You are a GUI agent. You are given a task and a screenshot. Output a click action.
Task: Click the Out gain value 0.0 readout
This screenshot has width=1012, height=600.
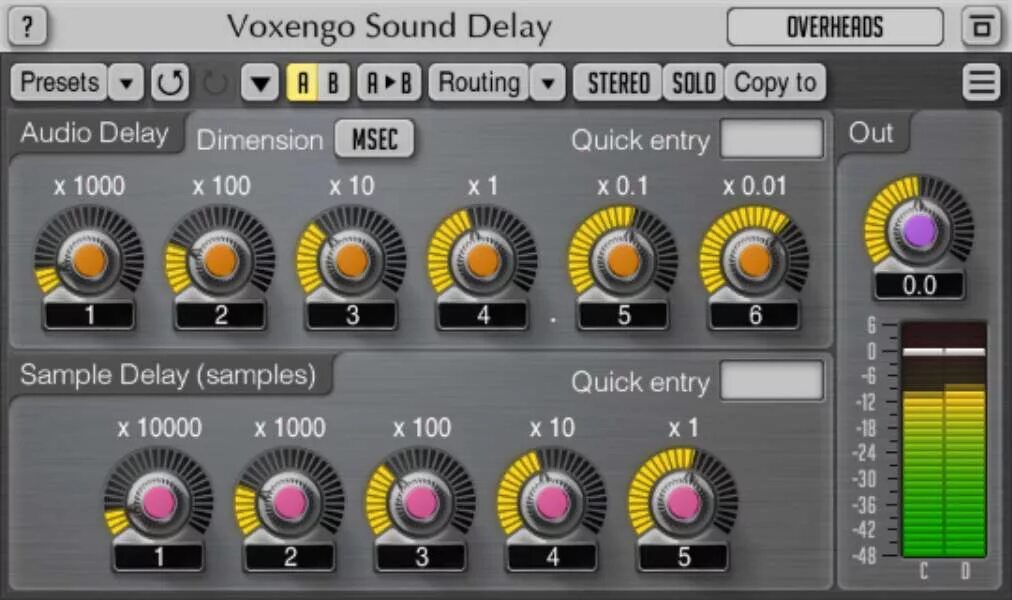coord(920,285)
